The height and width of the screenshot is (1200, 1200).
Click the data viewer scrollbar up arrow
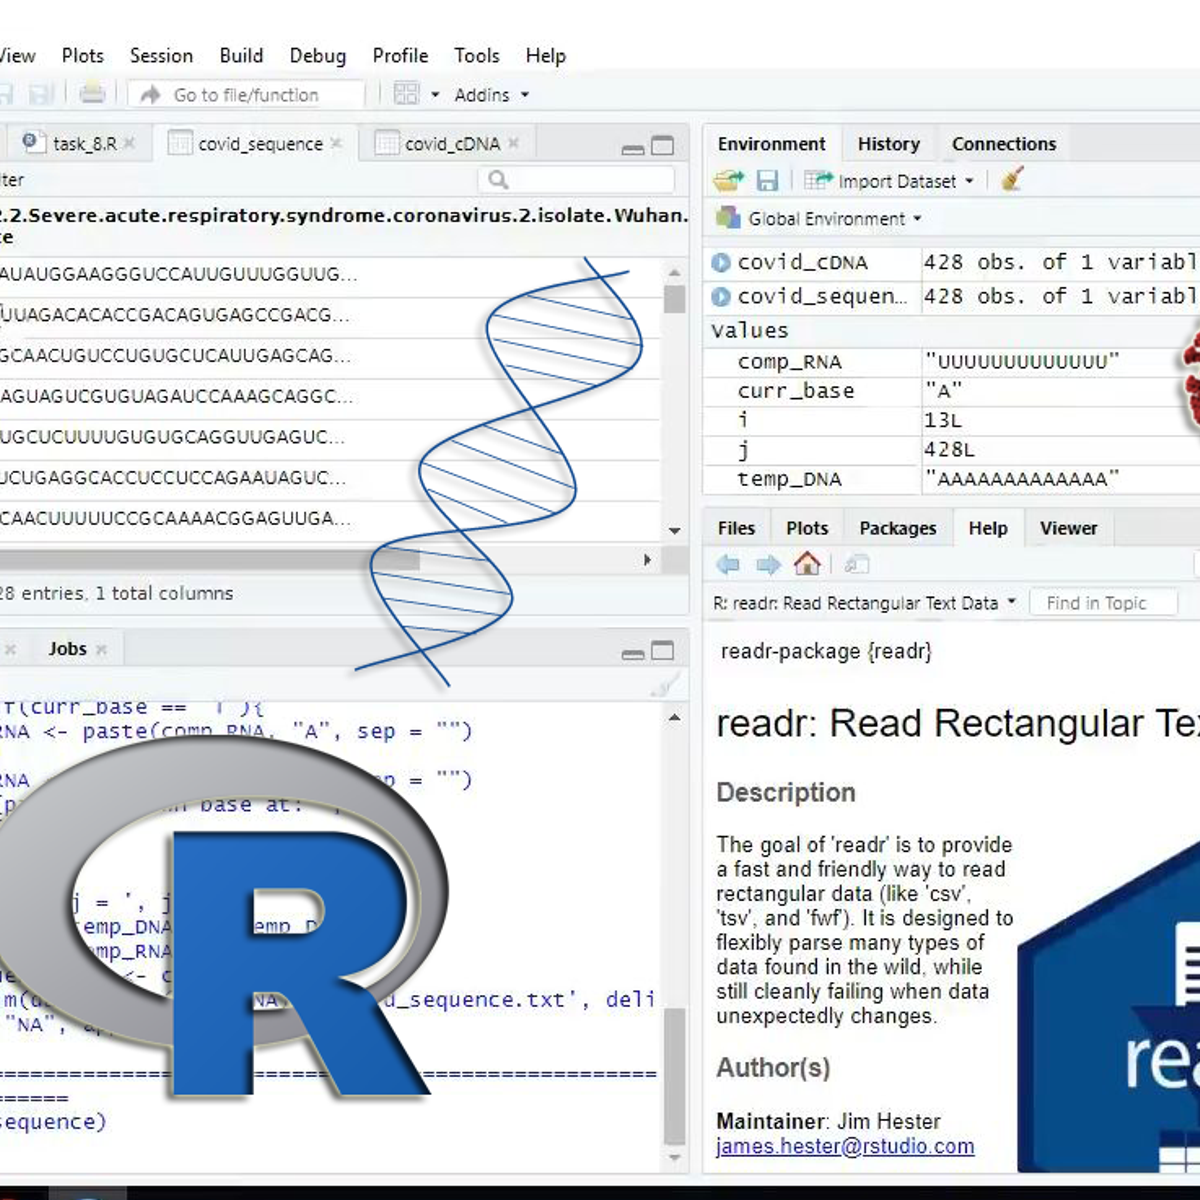675,272
